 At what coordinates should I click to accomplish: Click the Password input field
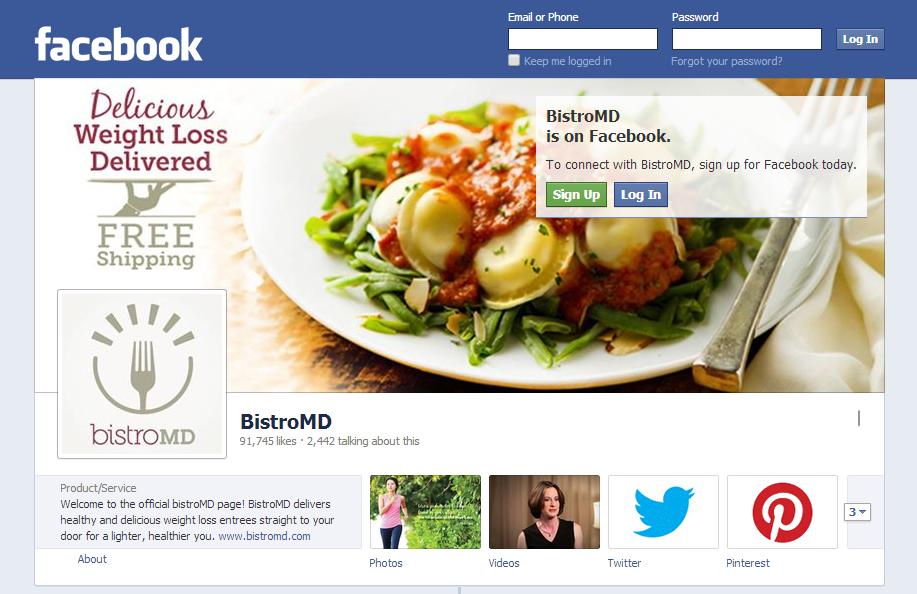point(746,39)
